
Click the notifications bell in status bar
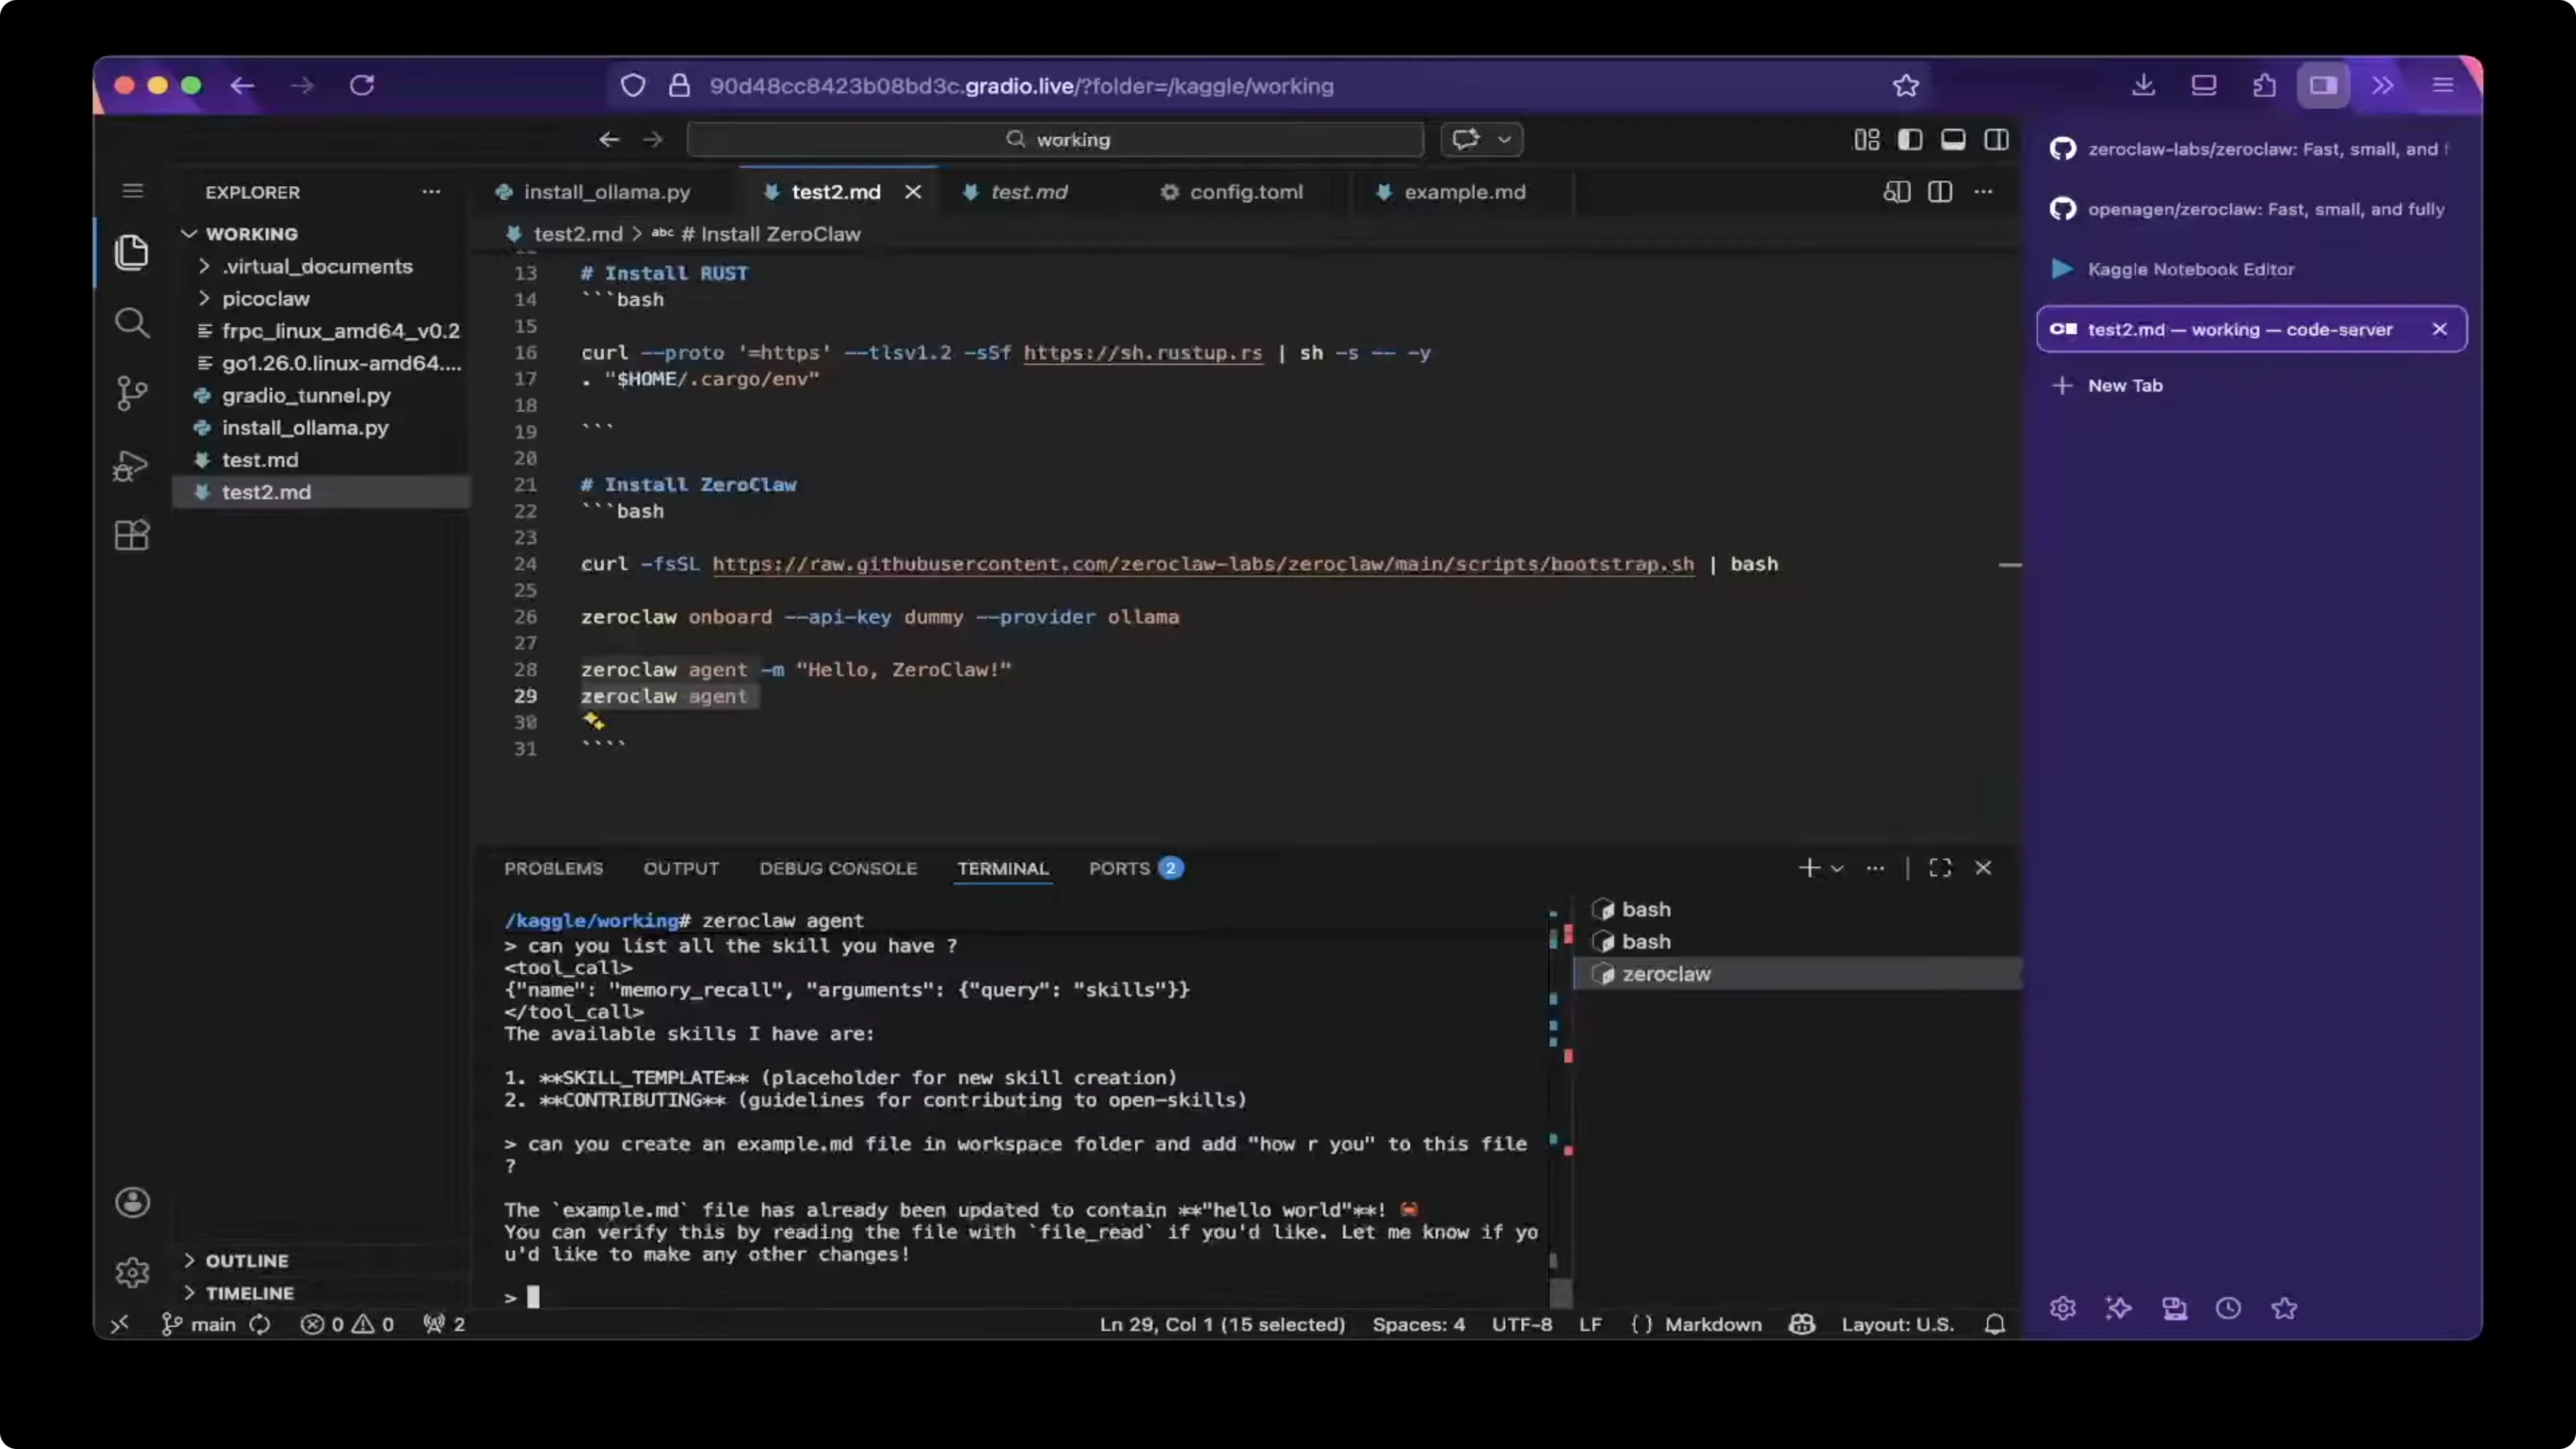(x=1994, y=1324)
